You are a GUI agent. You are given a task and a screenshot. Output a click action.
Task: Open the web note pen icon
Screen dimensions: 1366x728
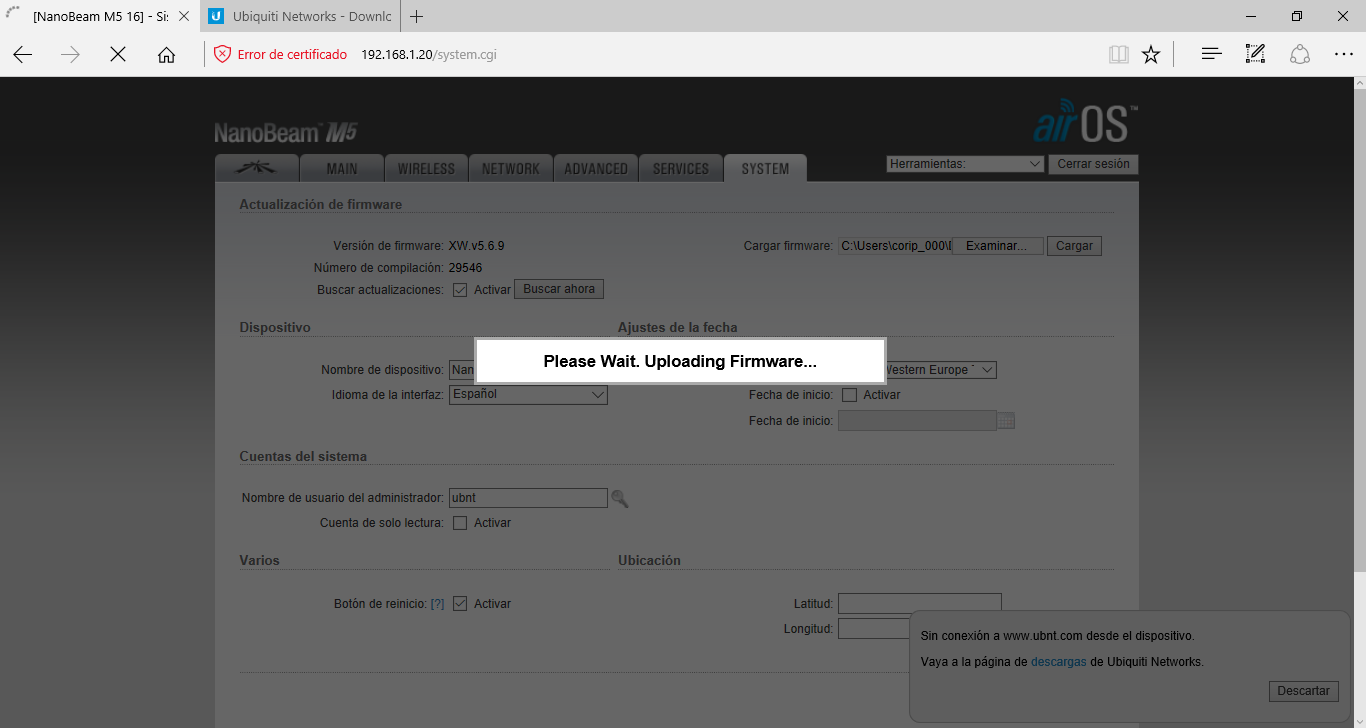[x=1255, y=55]
